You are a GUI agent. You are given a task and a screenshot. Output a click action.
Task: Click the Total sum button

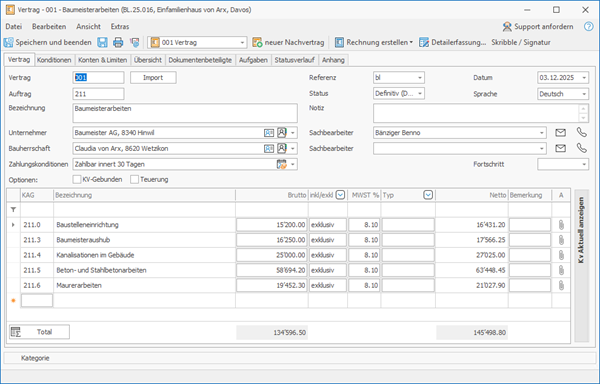[39, 332]
